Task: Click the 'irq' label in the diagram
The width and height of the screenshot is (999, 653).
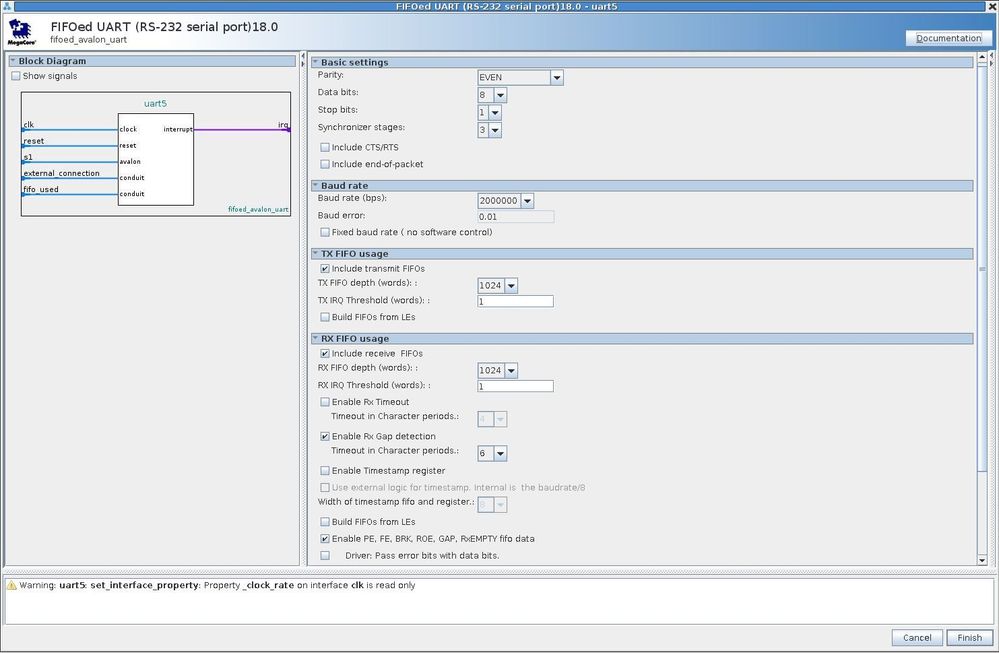Action: tap(284, 124)
